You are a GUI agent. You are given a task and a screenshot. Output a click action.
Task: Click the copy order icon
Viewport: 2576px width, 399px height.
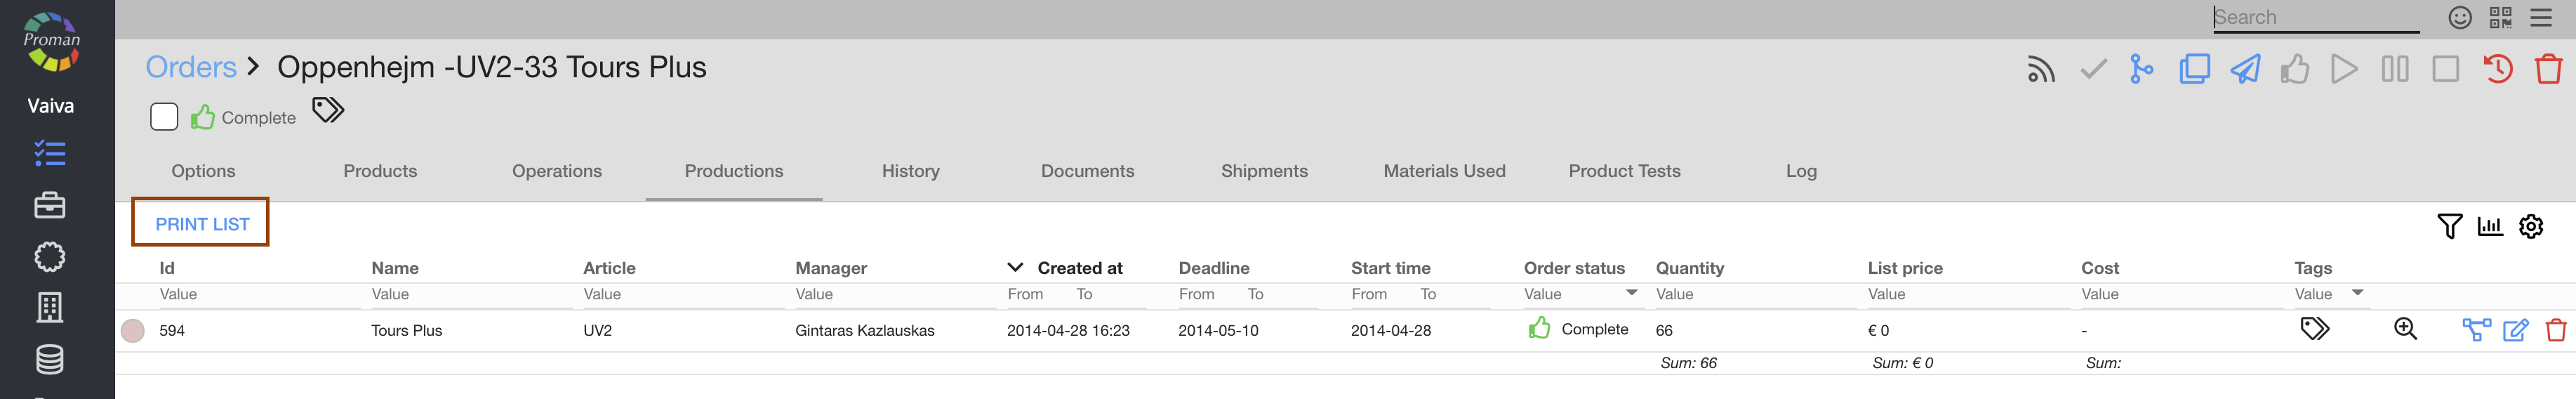pos(2194,70)
